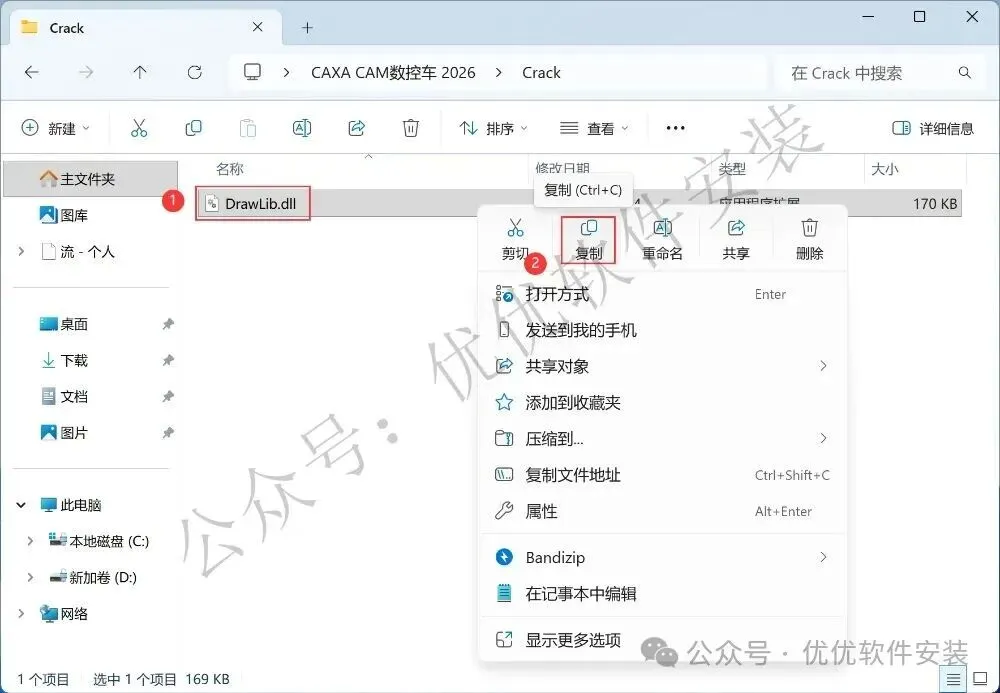Expand the 本地磁盘 (C:) node
The width and height of the screenshot is (1000, 693).
[x=30, y=541]
